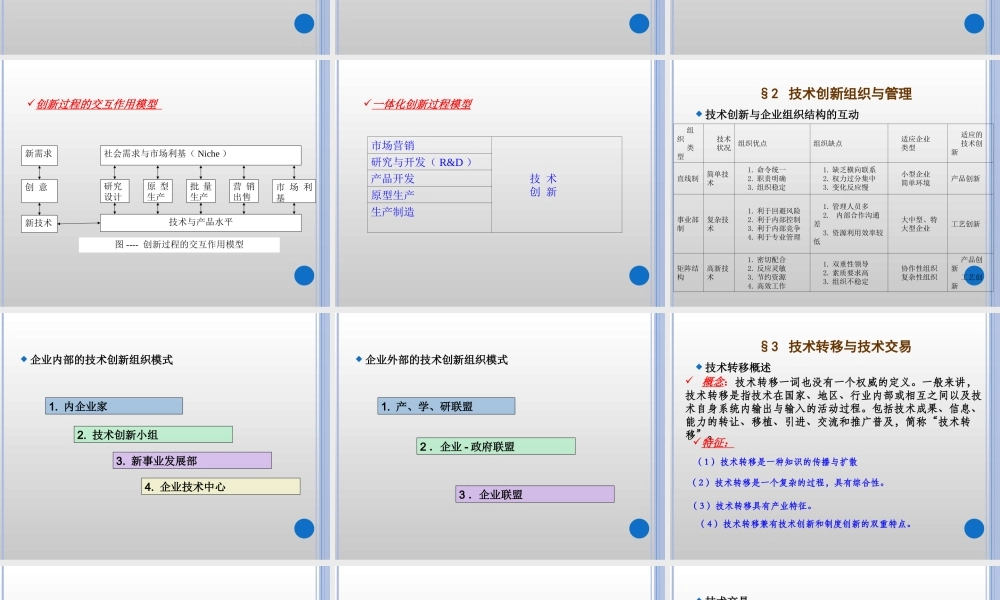Viewport: 1000px width, 600px height.
Task: Click the blue circle at the top-right slide
Action: coord(974,24)
